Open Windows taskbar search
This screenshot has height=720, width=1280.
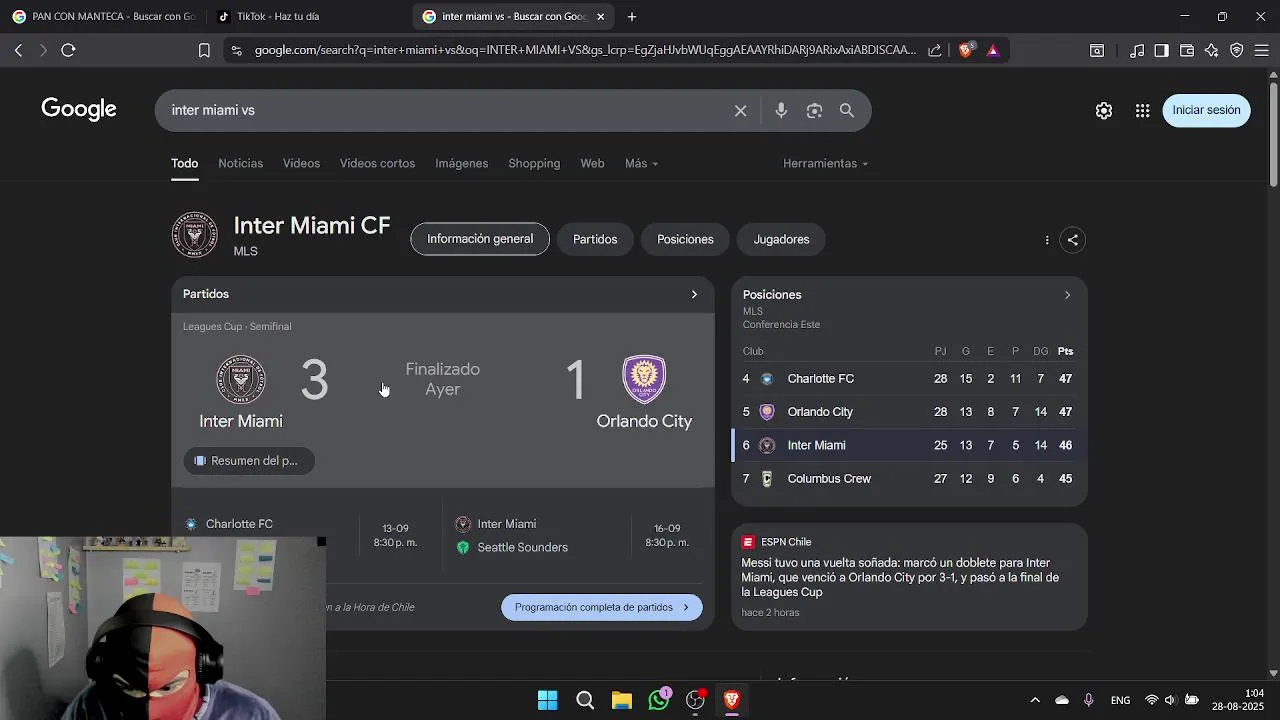tap(585, 700)
